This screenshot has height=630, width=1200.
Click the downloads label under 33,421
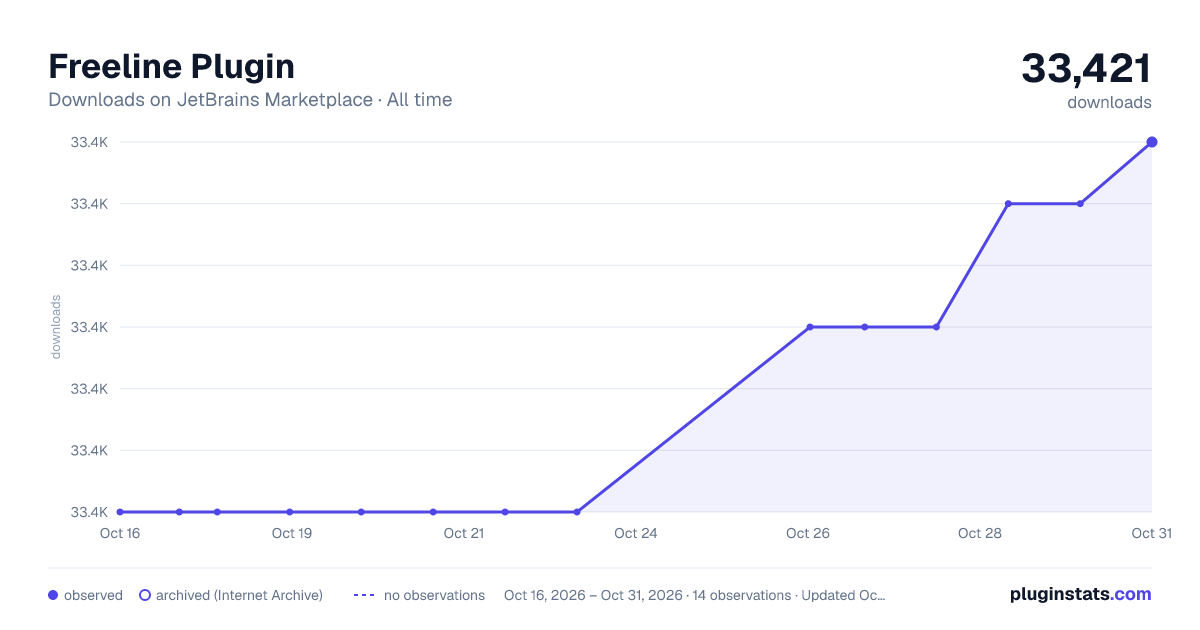tap(1109, 102)
